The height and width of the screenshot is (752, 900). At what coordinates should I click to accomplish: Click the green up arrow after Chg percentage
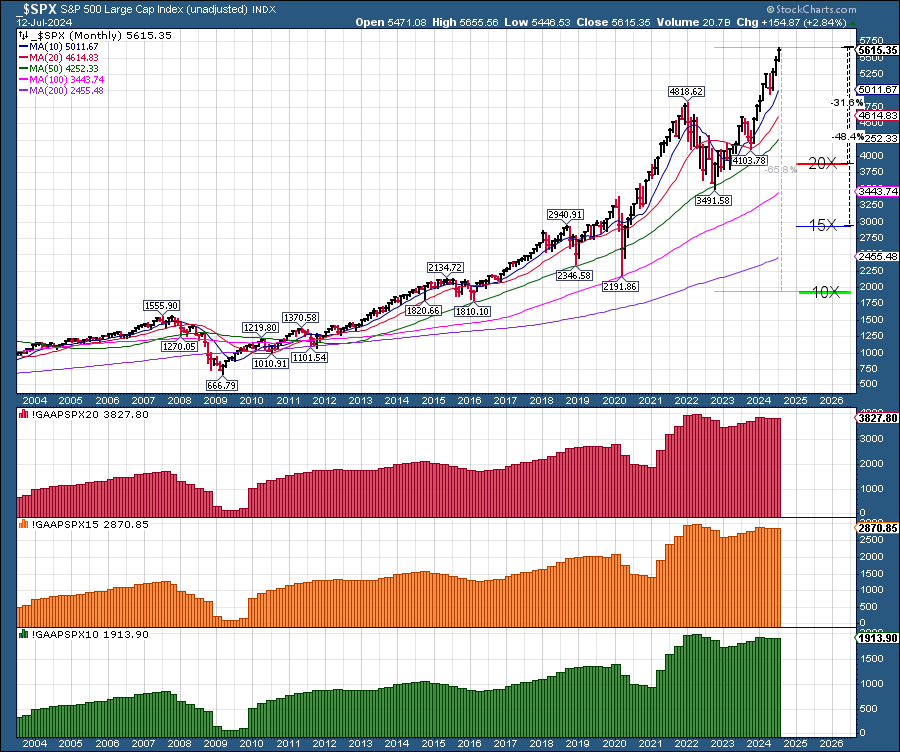pyautogui.click(x=853, y=22)
